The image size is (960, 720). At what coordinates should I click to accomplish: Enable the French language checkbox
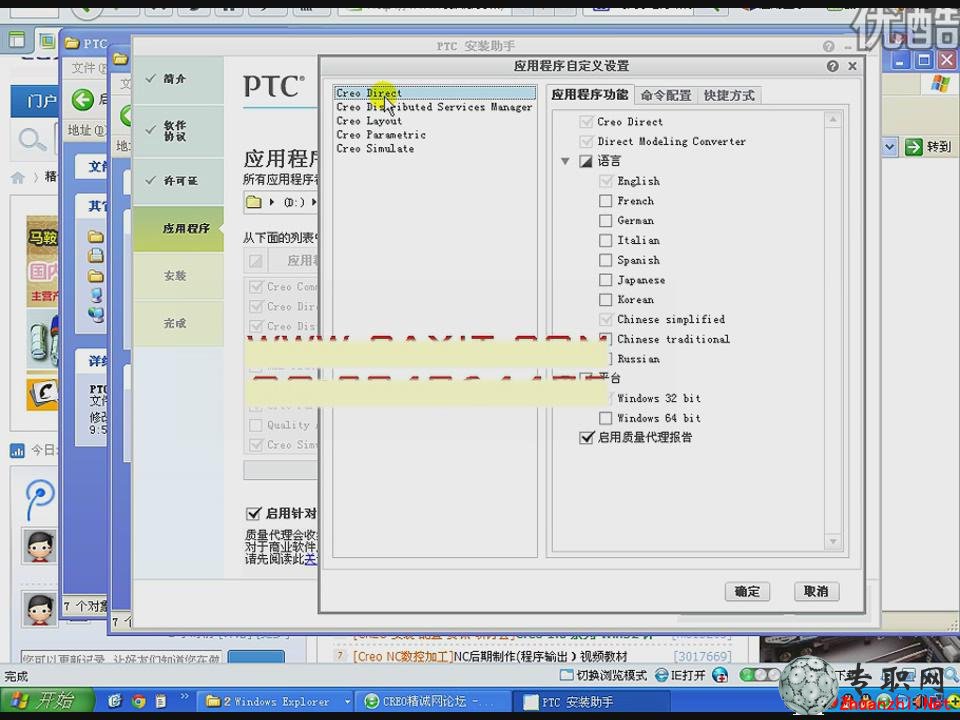click(x=606, y=201)
